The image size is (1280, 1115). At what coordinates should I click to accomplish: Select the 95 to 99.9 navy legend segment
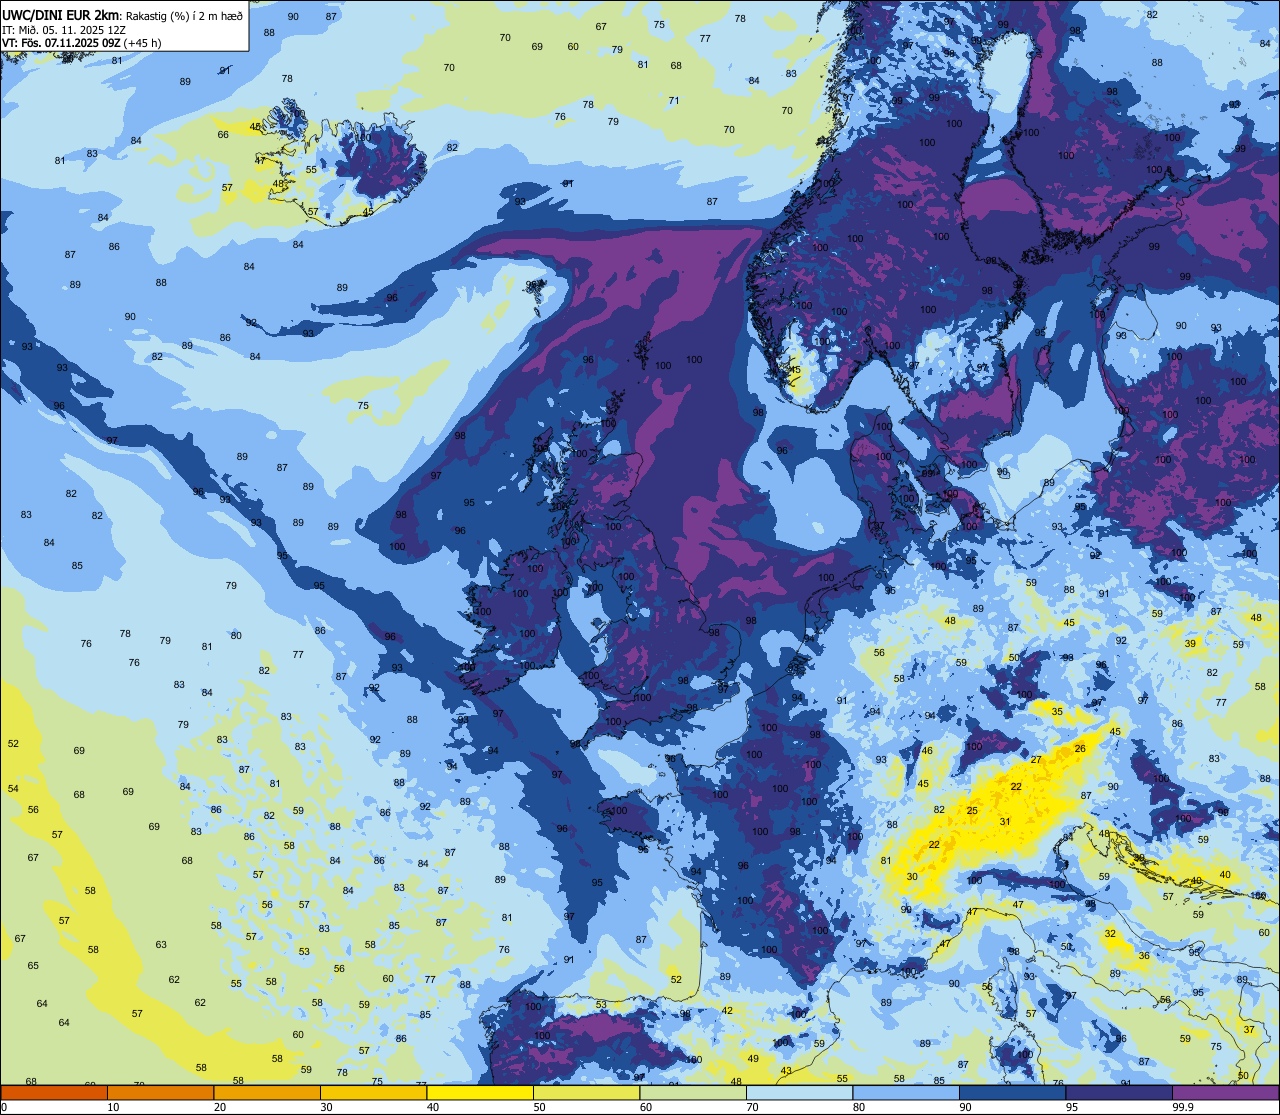tap(1119, 1092)
